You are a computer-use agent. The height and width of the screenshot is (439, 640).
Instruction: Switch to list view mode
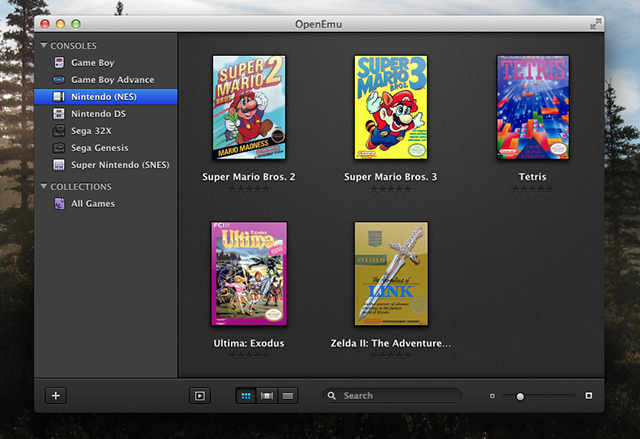(x=288, y=396)
